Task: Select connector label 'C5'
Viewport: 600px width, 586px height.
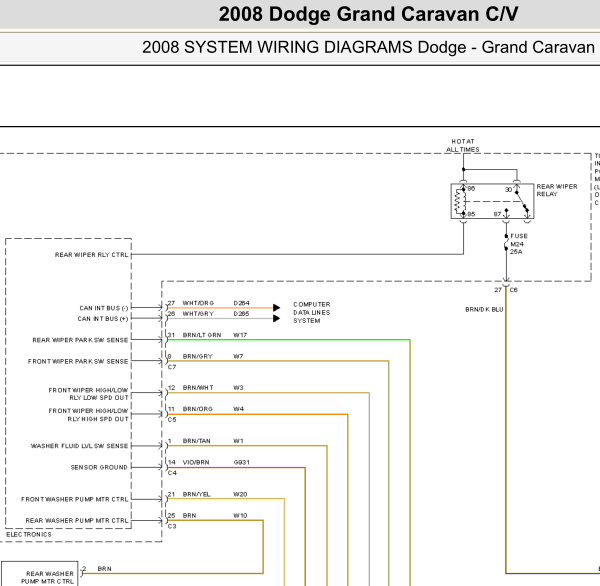Action: click(172, 420)
